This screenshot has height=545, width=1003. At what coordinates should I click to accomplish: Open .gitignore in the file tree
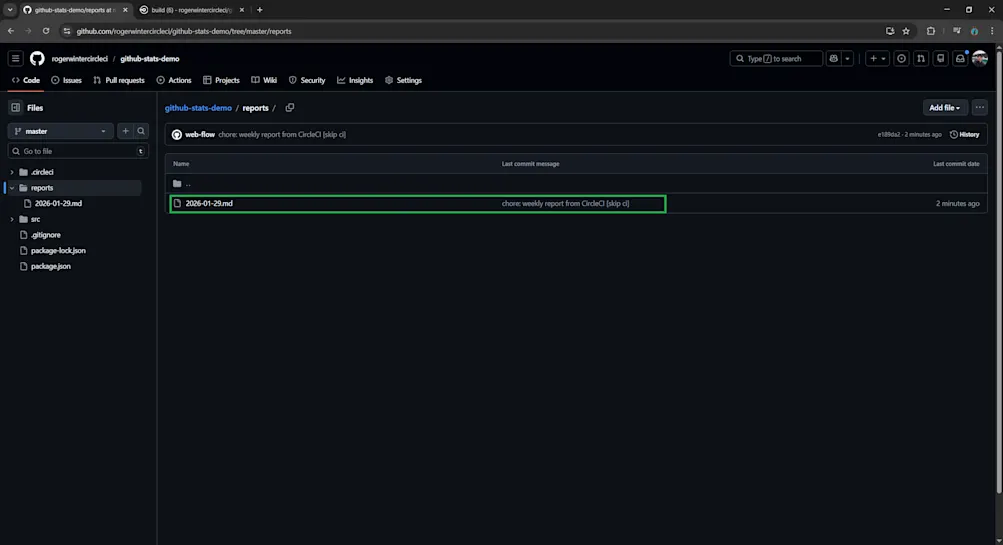[45, 235]
